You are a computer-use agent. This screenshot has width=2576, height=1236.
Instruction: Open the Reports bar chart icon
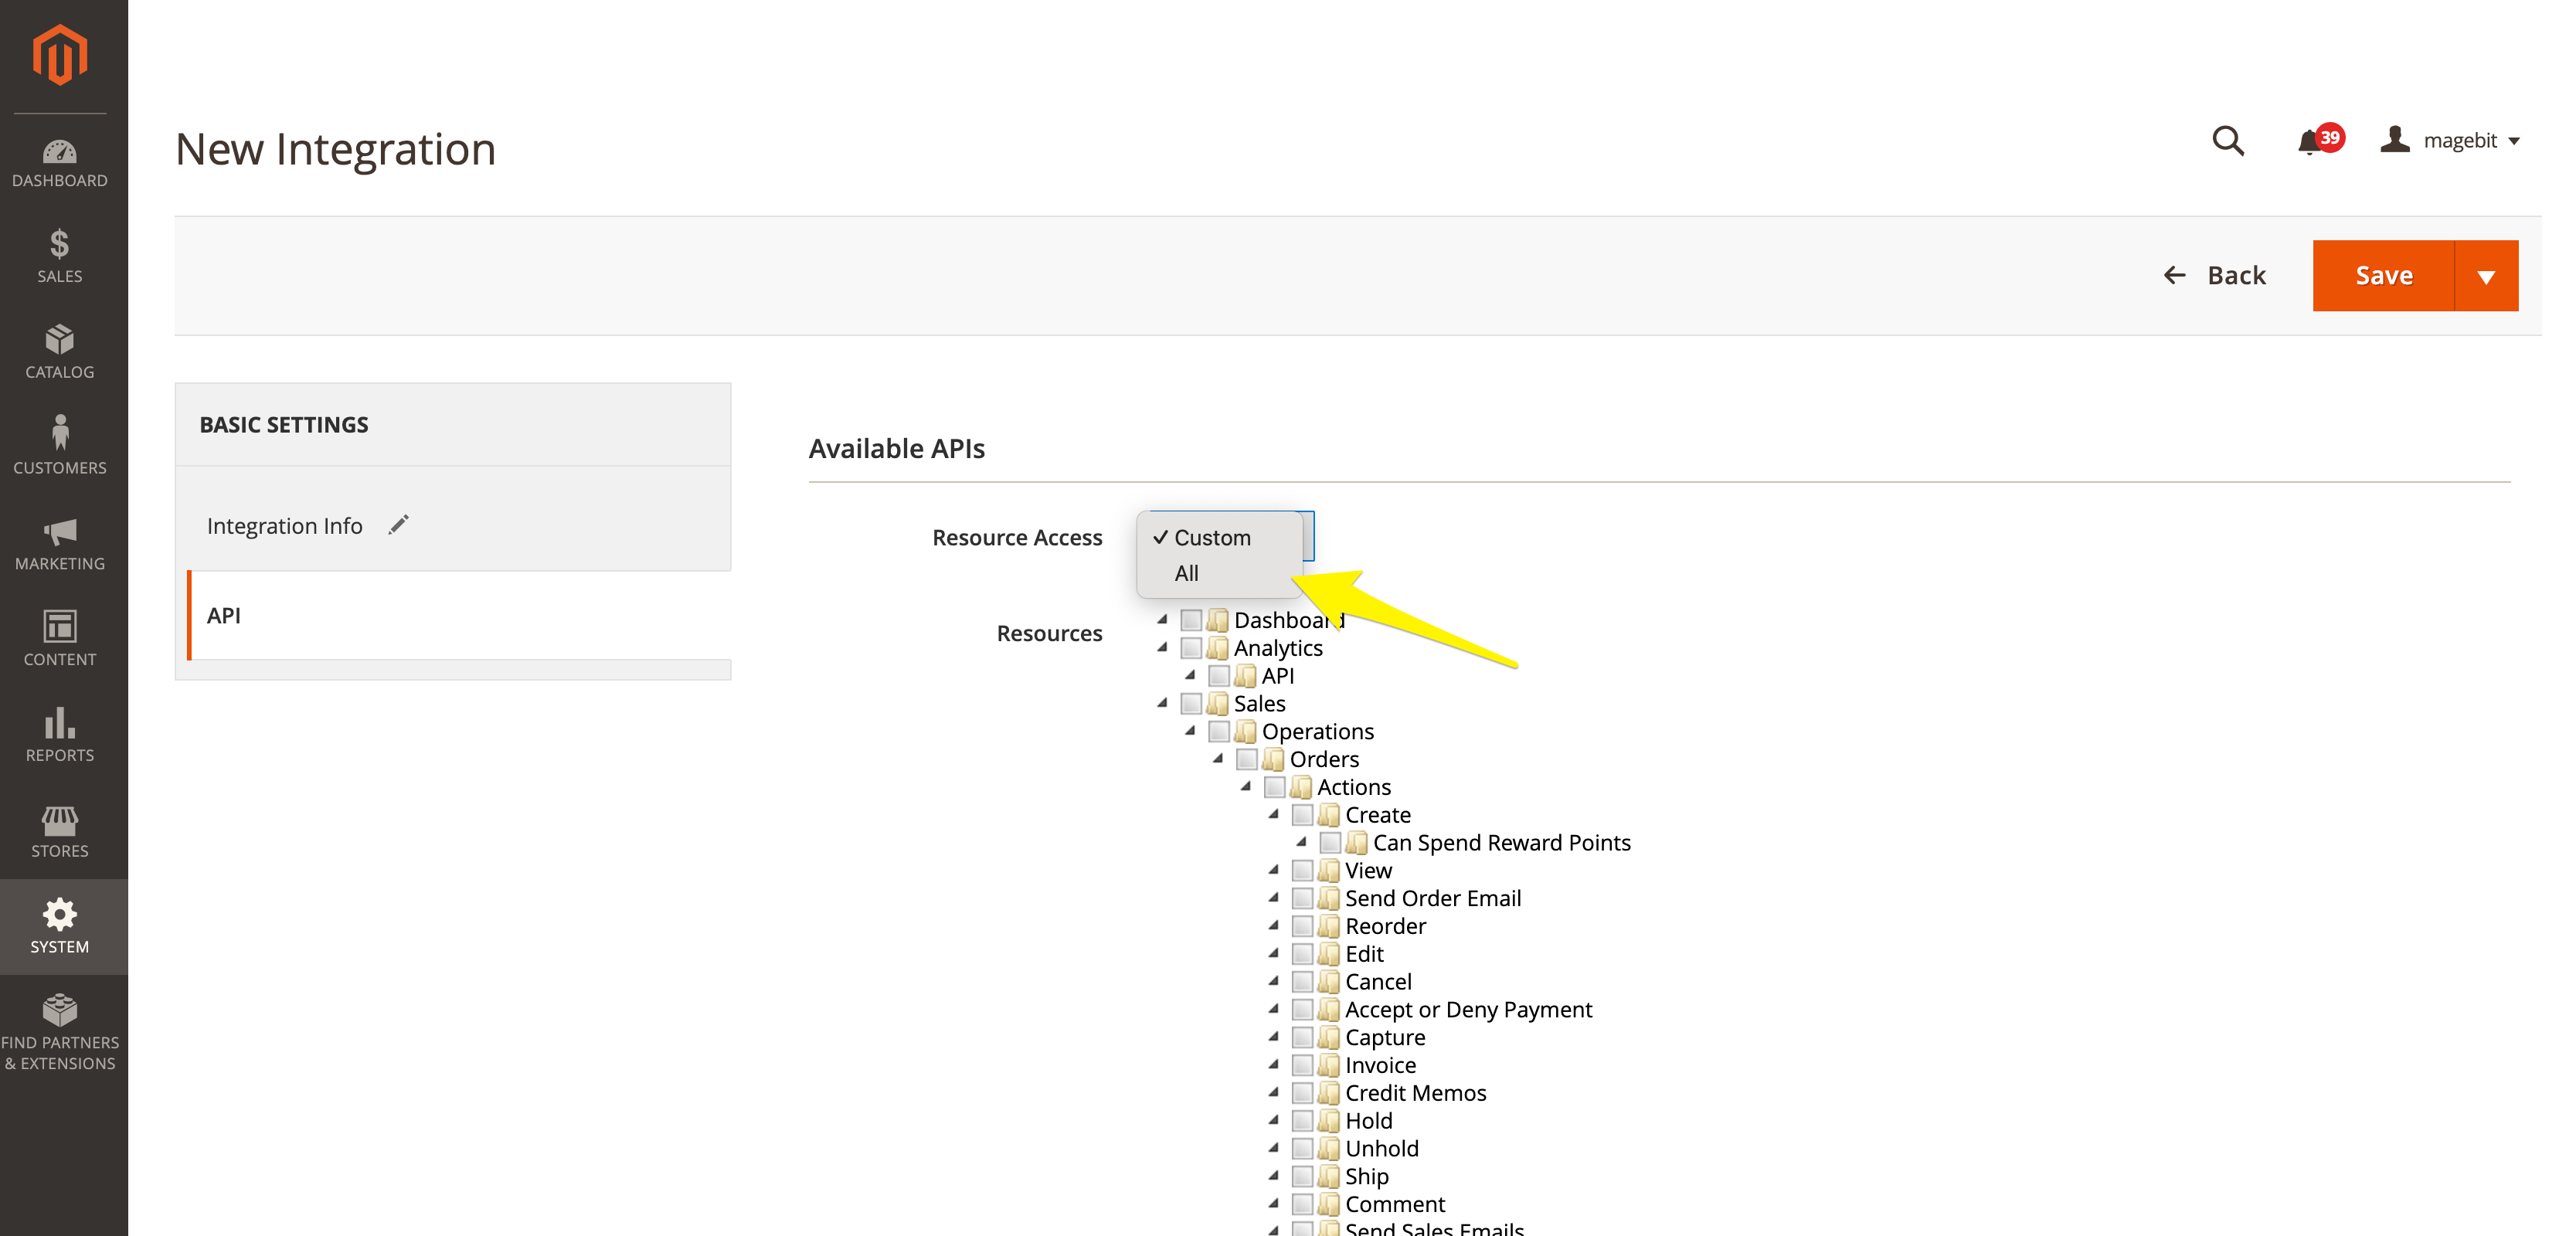click(59, 723)
